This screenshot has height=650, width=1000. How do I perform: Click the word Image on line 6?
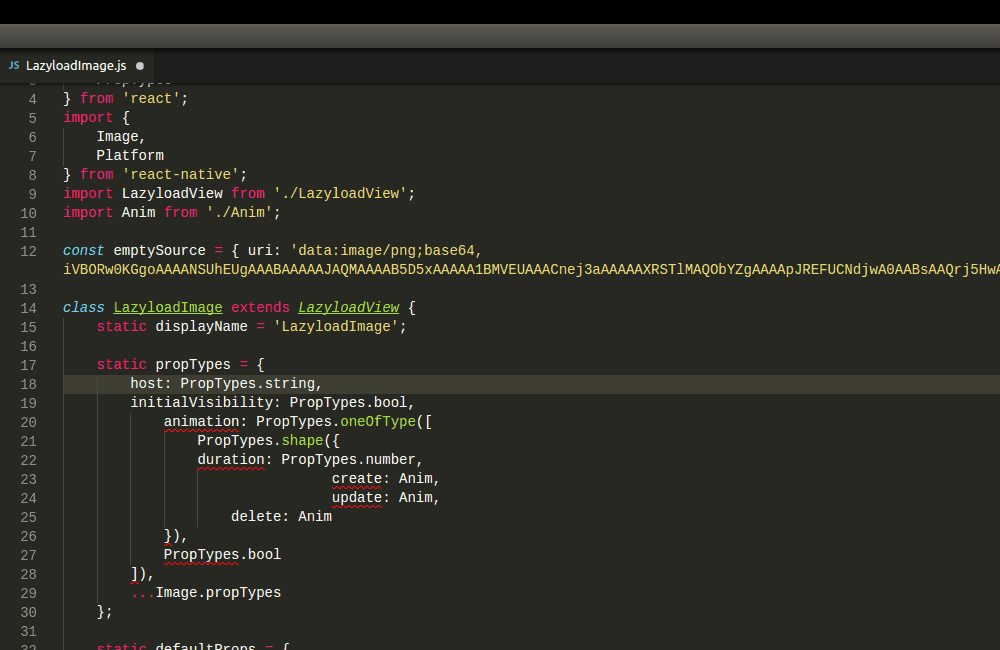click(x=117, y=137)
